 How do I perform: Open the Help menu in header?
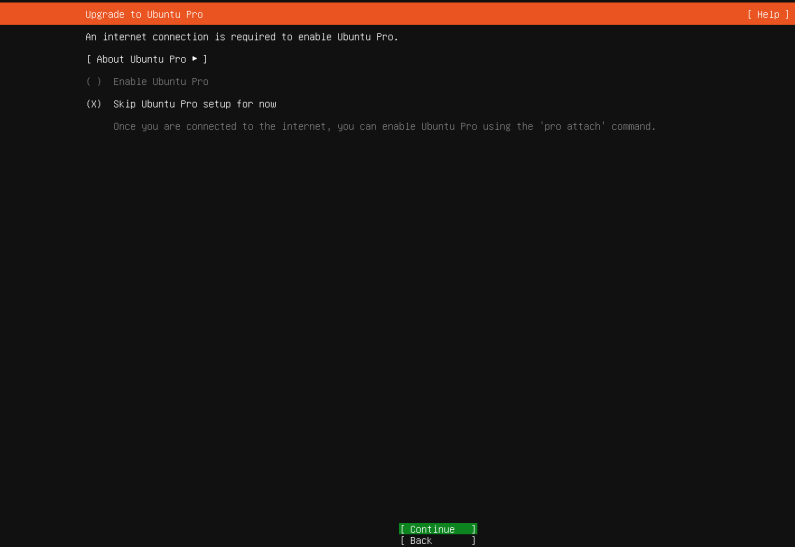coord(768,15)
